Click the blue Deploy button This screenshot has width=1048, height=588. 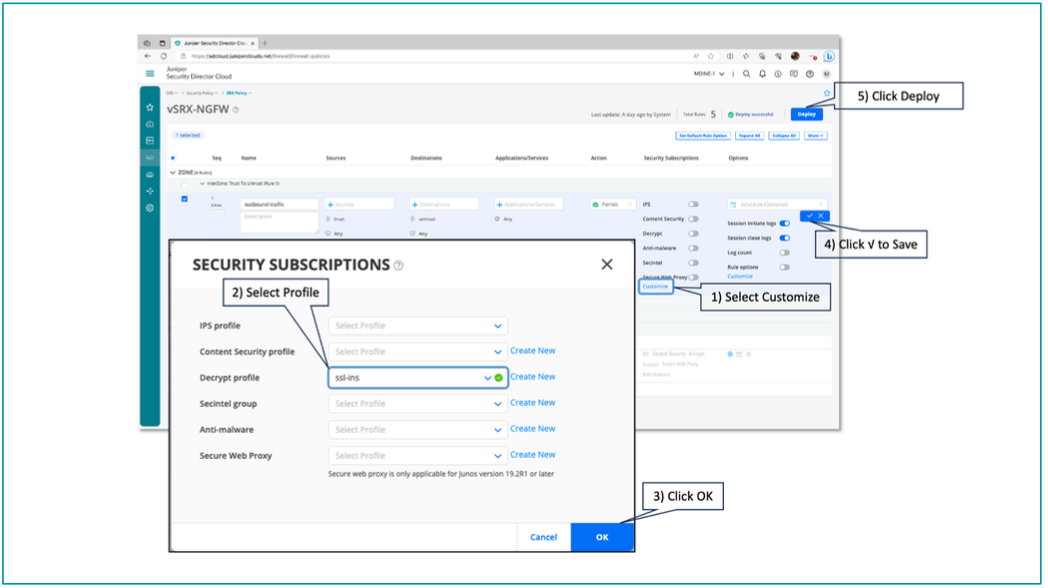click(806, 114)
